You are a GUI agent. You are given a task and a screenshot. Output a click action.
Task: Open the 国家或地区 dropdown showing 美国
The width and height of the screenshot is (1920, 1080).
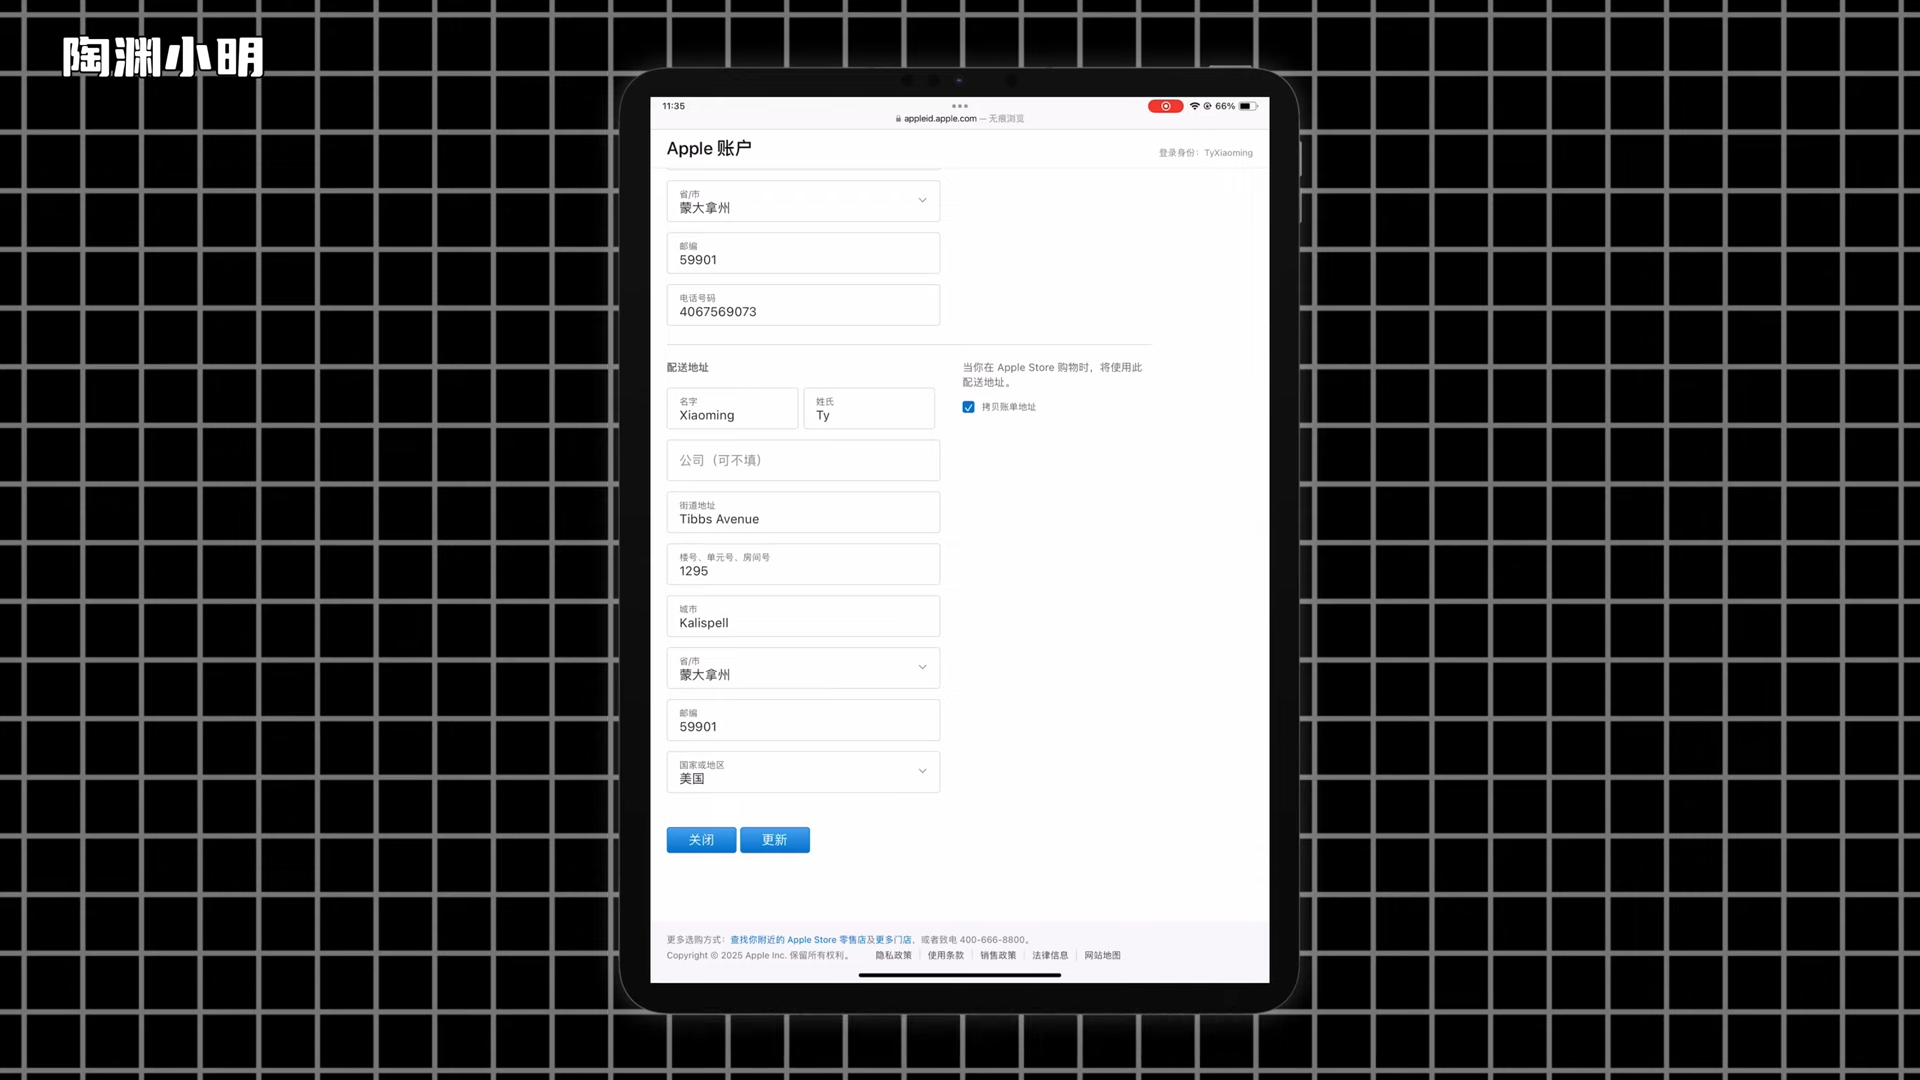(x=803, y=772)
